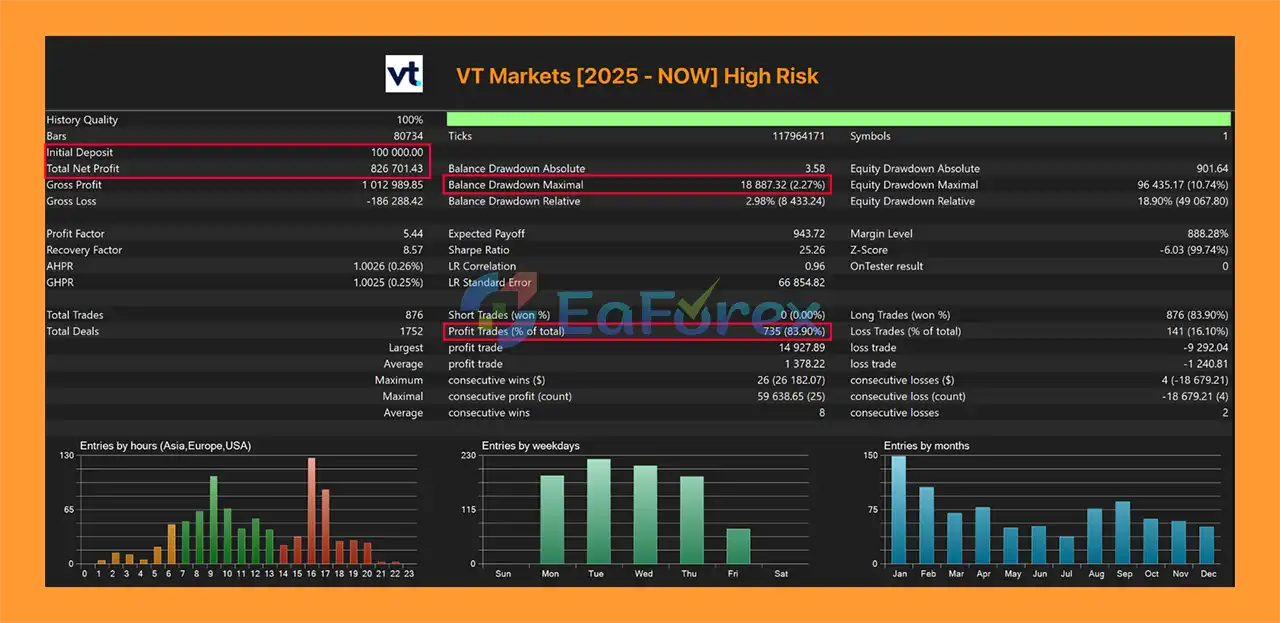Click the 'Entries by weekdays' chart title

pyautogui.click(x=530, y=446)
